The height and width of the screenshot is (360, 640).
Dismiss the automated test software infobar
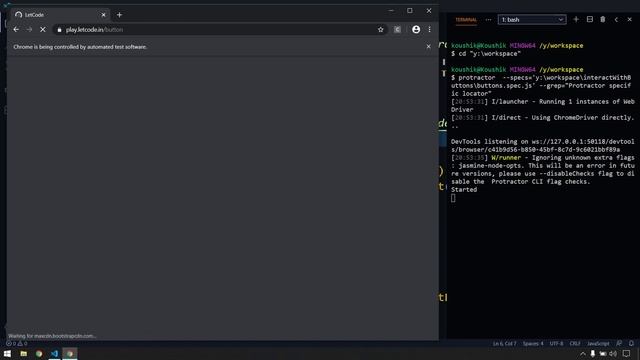pos(428,47)
